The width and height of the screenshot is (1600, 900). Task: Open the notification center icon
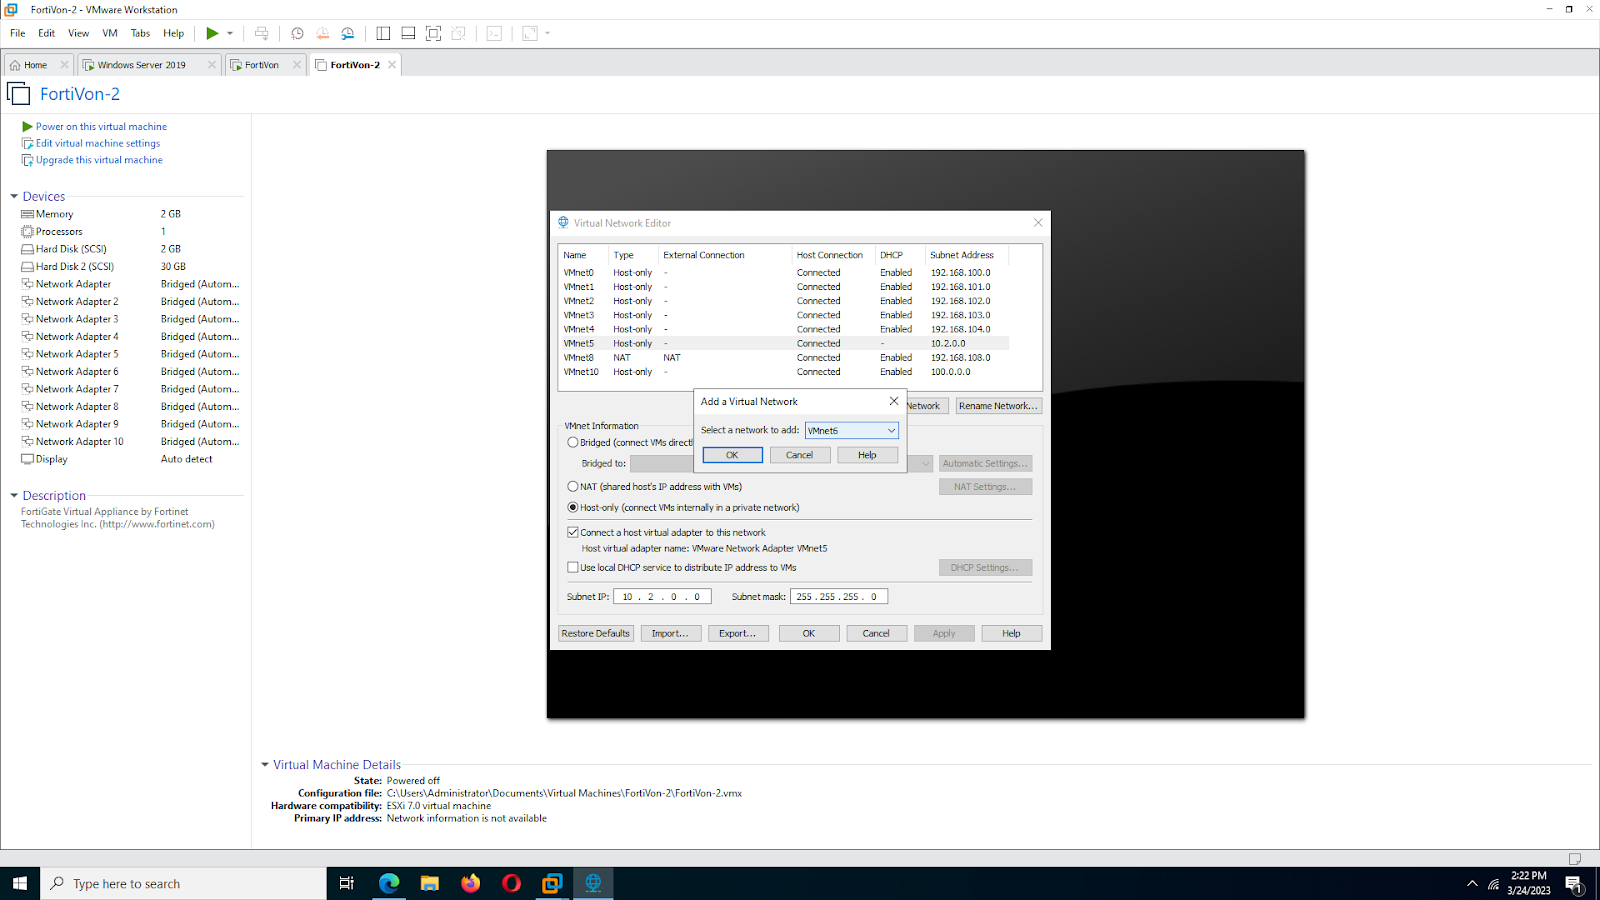point(1574,884)
